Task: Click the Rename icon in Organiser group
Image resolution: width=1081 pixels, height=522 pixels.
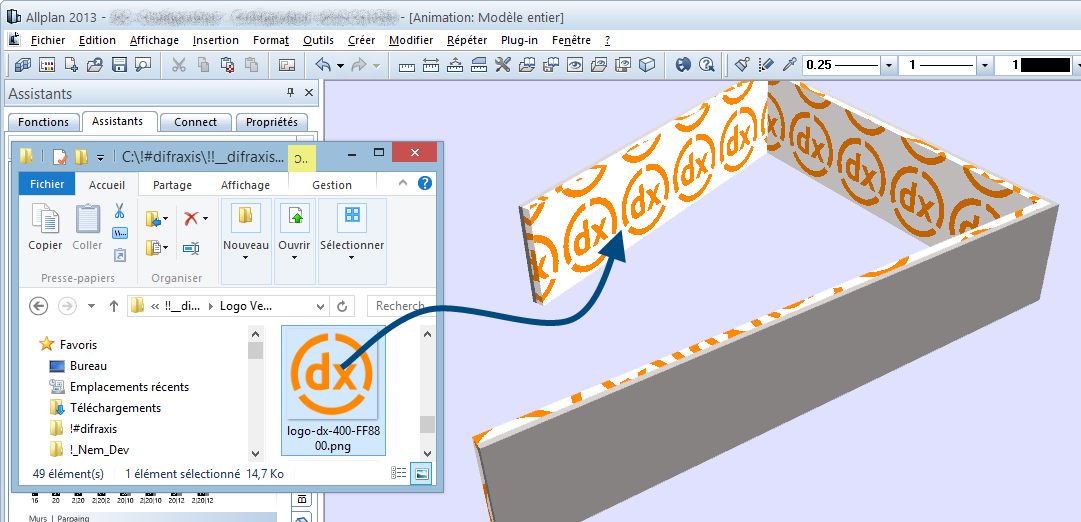Action: tap(191, 248)
